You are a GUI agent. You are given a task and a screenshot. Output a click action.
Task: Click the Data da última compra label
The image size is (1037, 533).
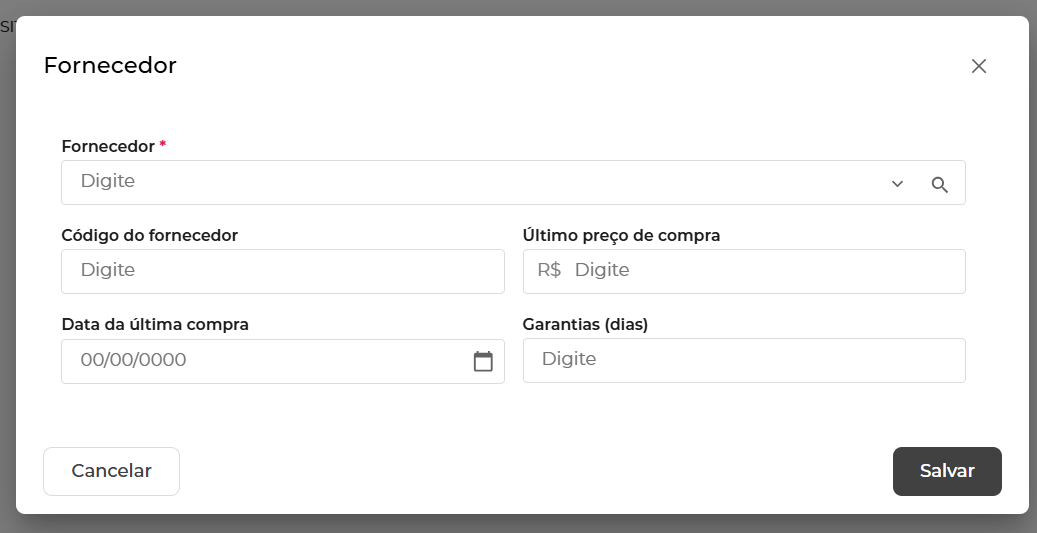tap(155, 324)
